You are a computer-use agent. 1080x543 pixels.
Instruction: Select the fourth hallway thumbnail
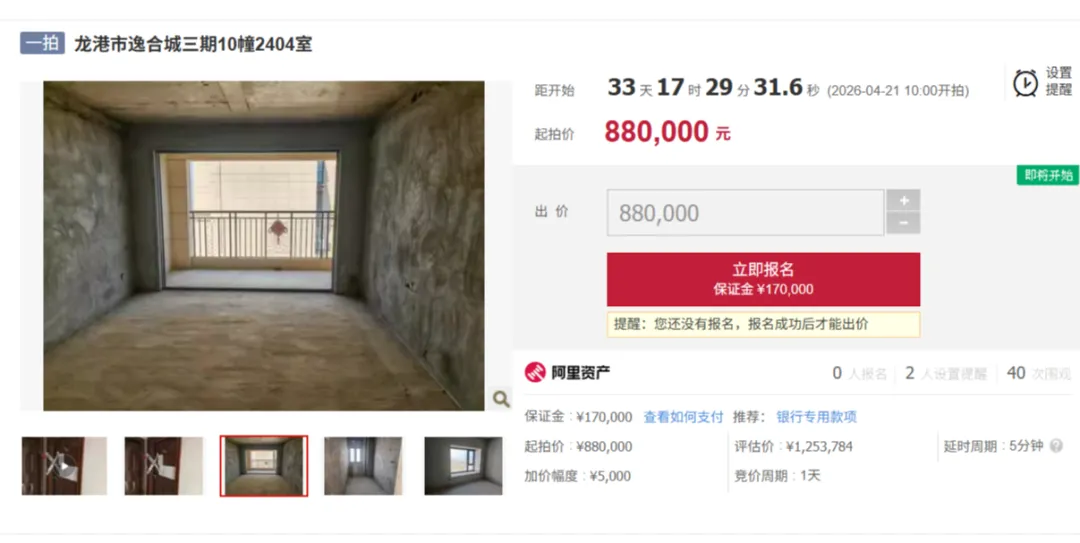pyautogui.click(x=363, y=466)
